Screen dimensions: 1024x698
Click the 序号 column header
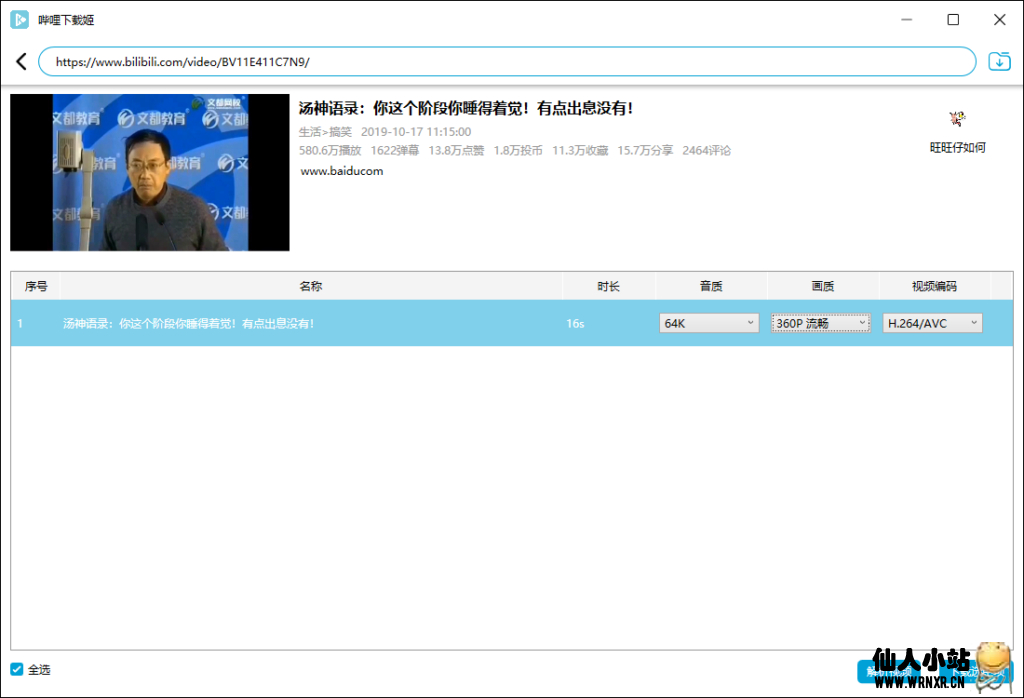pyautogui.click(x=36, y=286)
